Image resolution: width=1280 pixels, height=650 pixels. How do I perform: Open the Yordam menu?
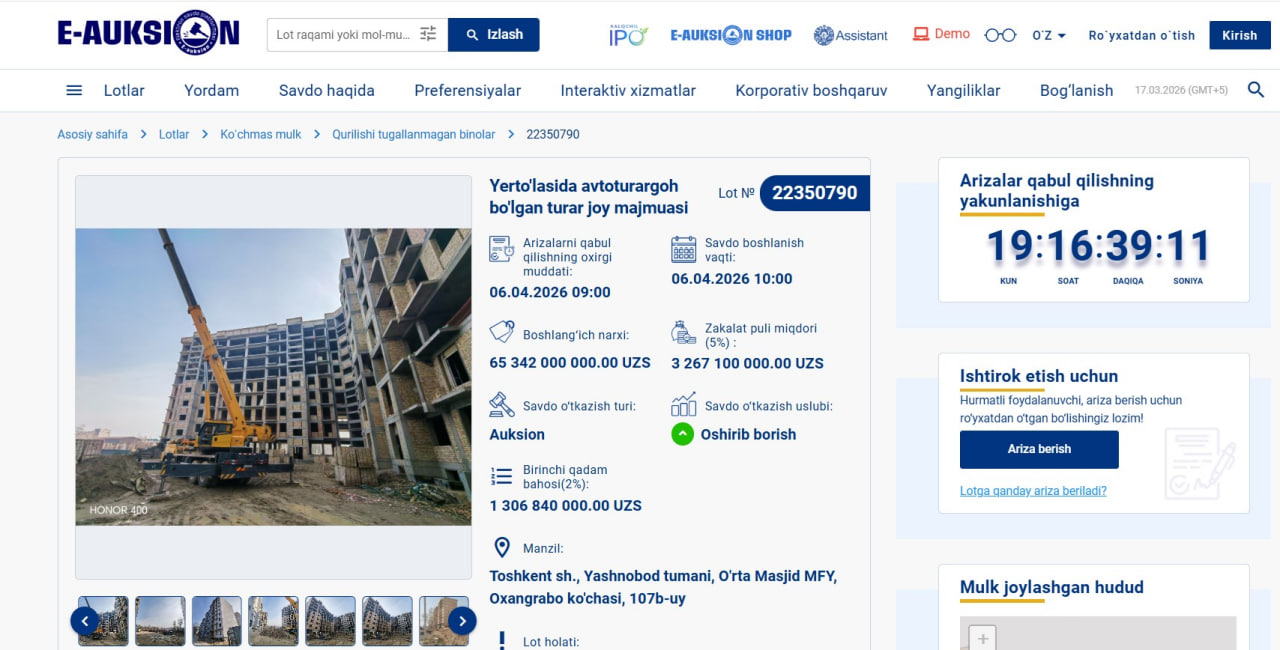[x=211, y=90]
